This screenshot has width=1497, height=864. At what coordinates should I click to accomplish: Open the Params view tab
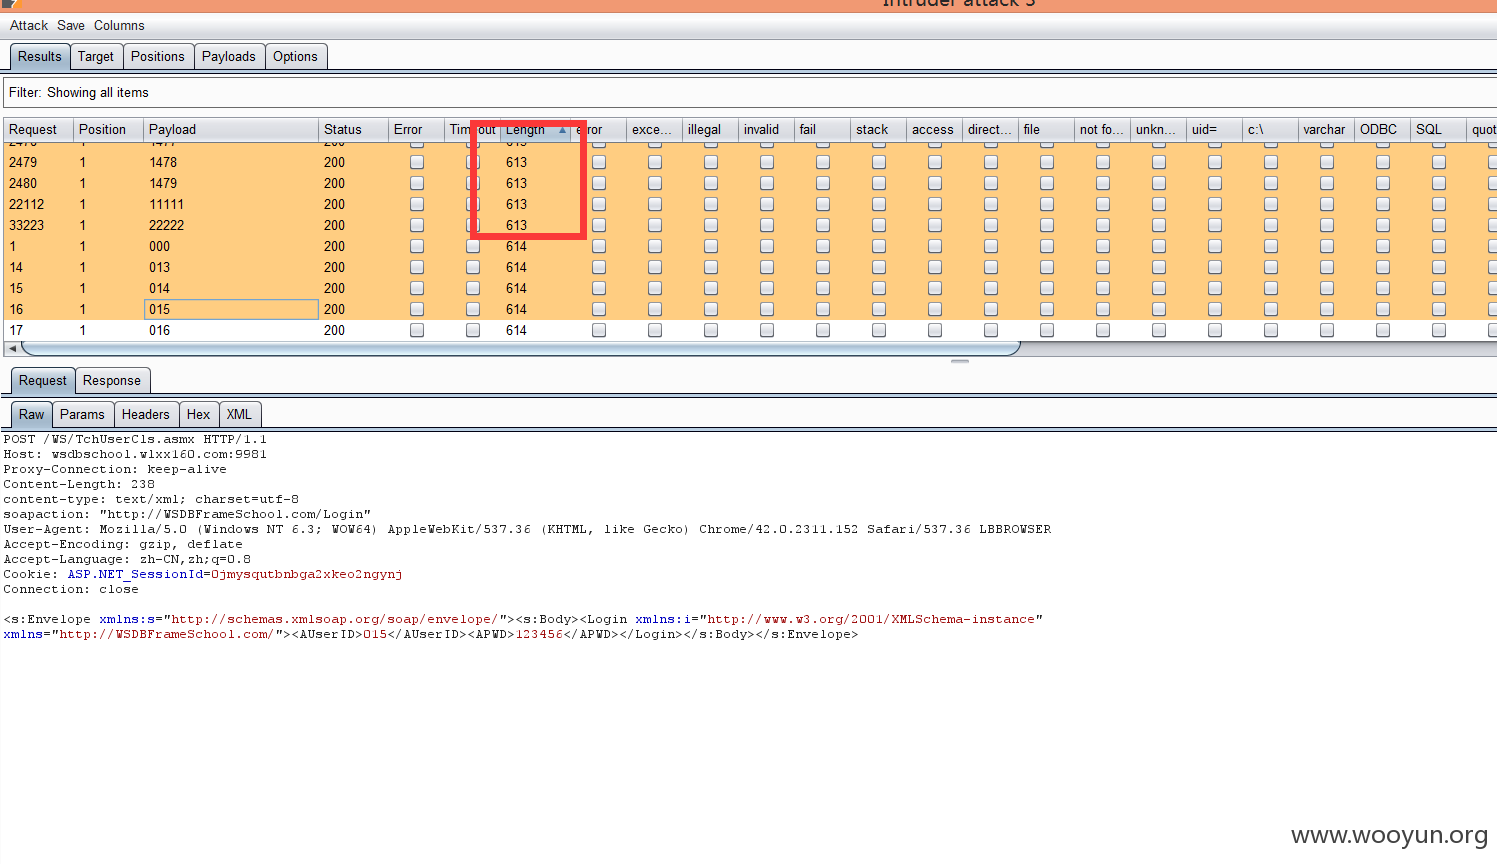pos(82,415)
